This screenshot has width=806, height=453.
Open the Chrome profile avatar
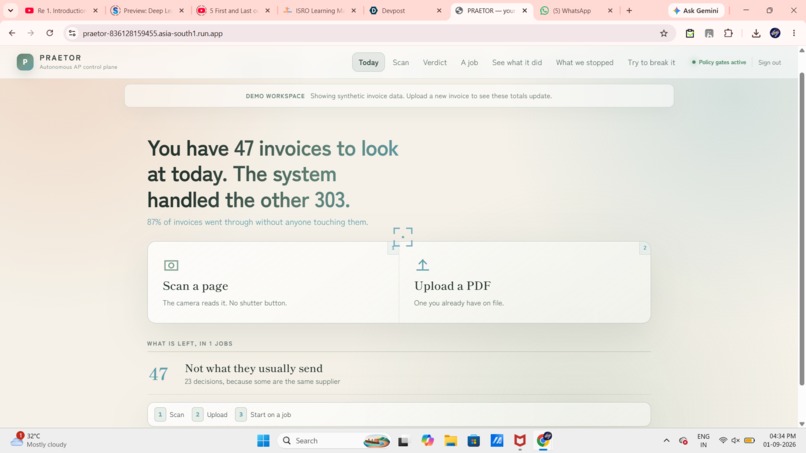click(775, 33)
